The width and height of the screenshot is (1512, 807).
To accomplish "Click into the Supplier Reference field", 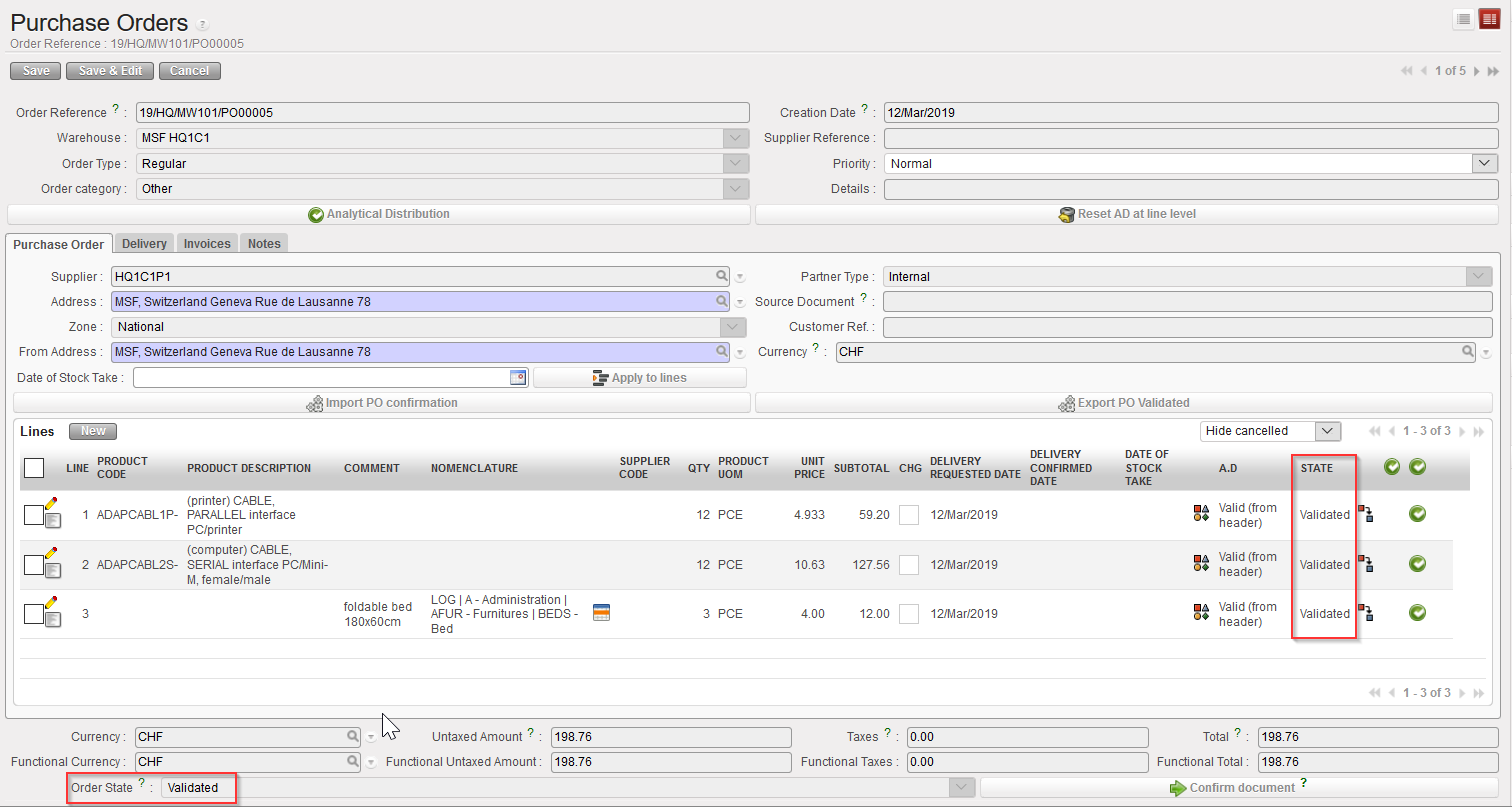I will coord(1190,138).
